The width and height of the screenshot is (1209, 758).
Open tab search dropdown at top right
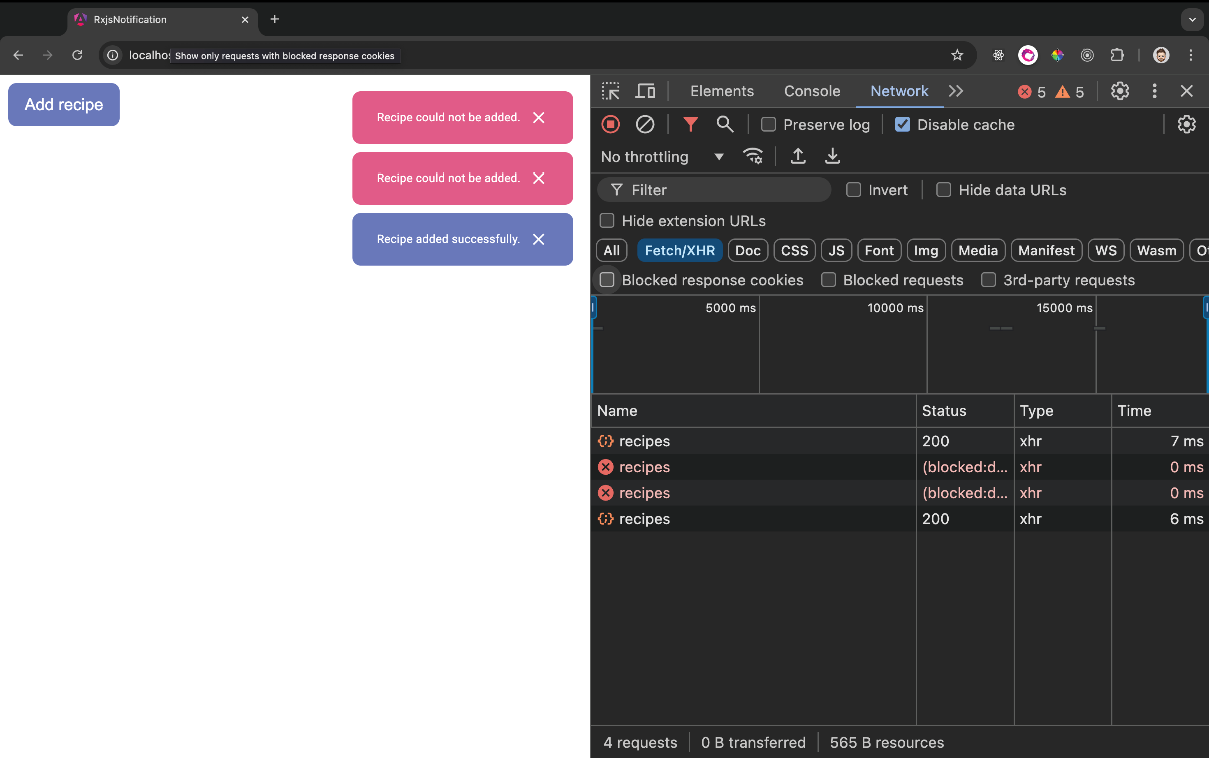tap(1190, 19)
